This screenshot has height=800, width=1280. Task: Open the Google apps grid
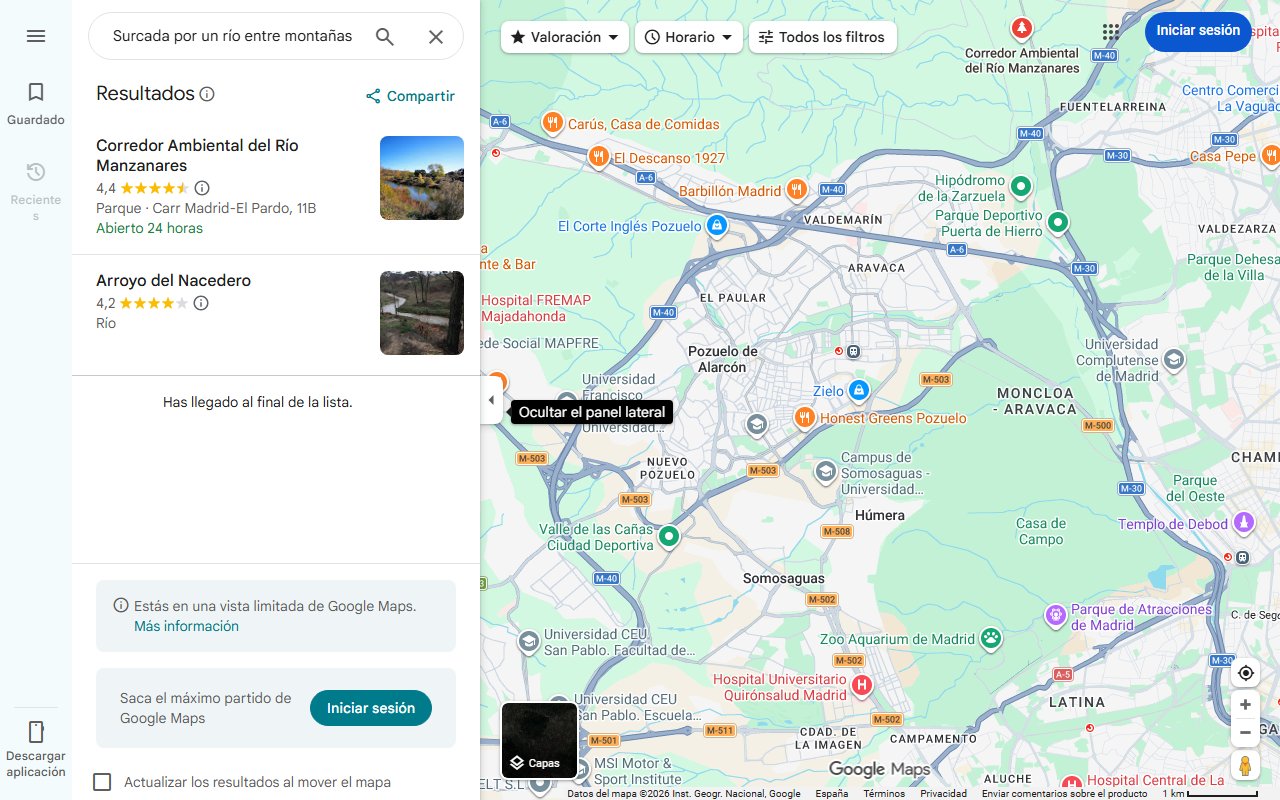[x=1110, y=32]
